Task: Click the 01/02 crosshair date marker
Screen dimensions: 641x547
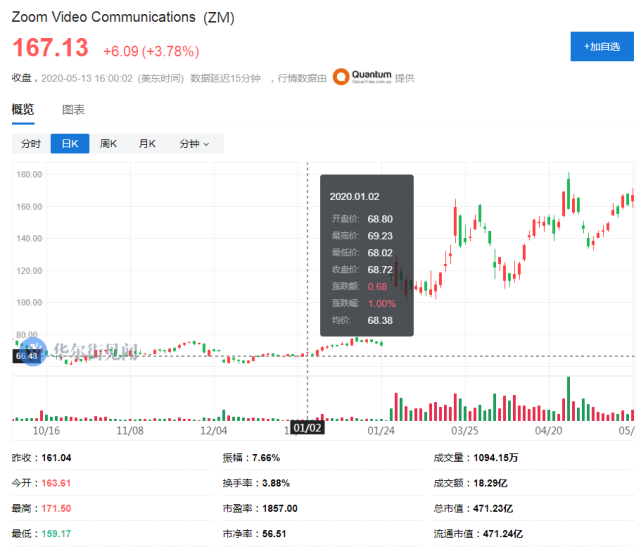Action: pyautogui.click(x=307, y=428)
